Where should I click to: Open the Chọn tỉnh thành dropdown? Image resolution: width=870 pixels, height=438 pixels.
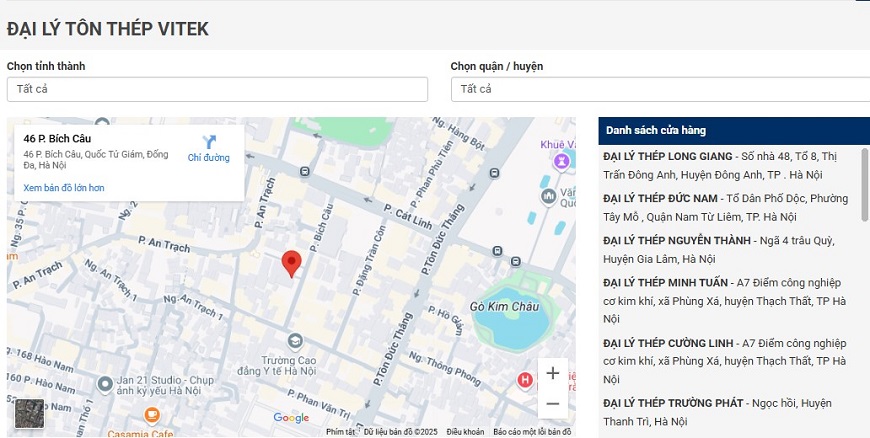pos(218,89)
